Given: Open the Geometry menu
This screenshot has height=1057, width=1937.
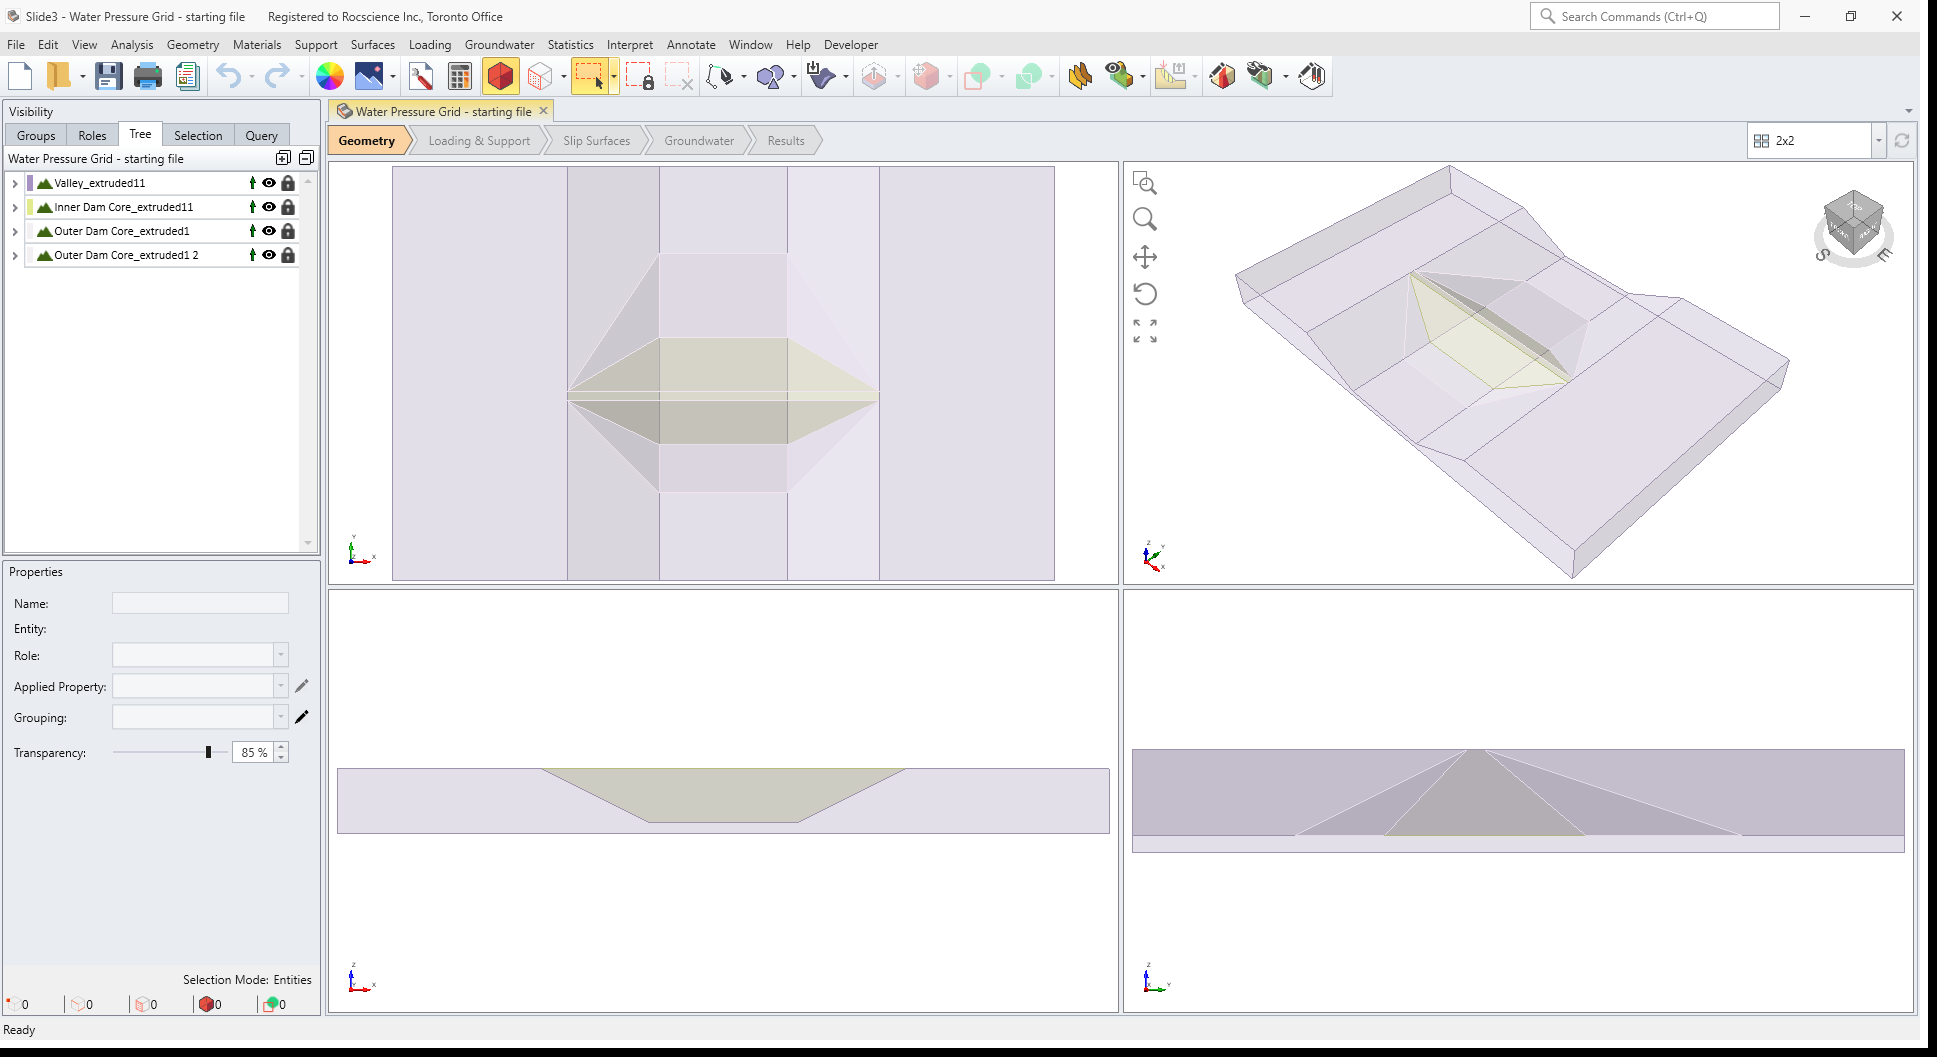Looking at the screenshot, I should click(x=192, y=45).
